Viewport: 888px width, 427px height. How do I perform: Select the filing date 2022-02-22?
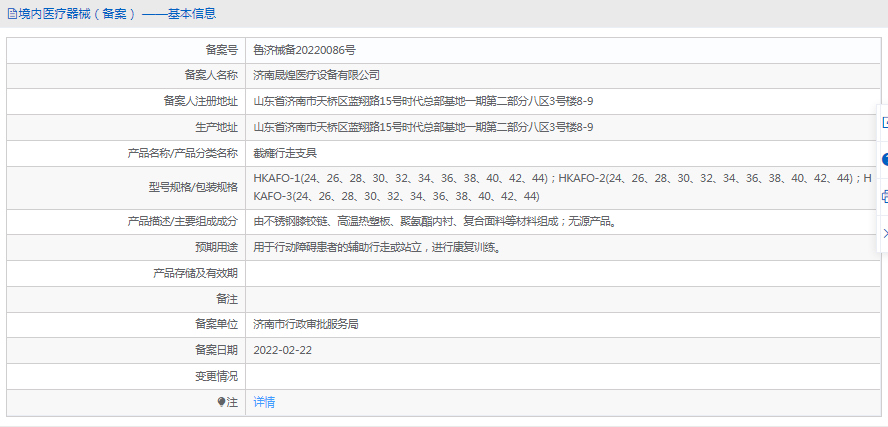(x=283, y=351)
